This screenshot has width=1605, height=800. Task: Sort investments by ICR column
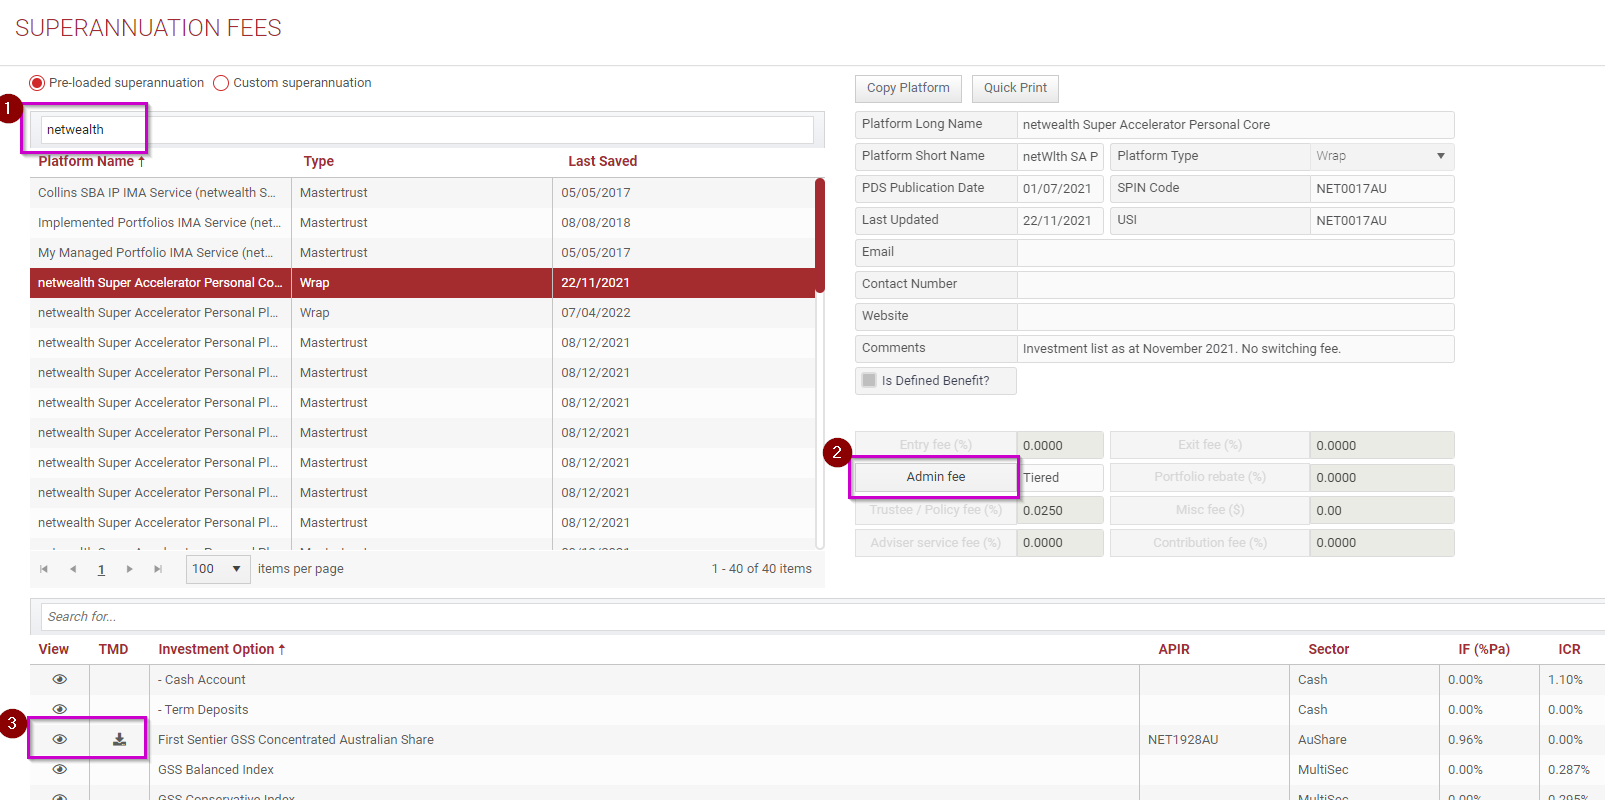point(1570,649)
